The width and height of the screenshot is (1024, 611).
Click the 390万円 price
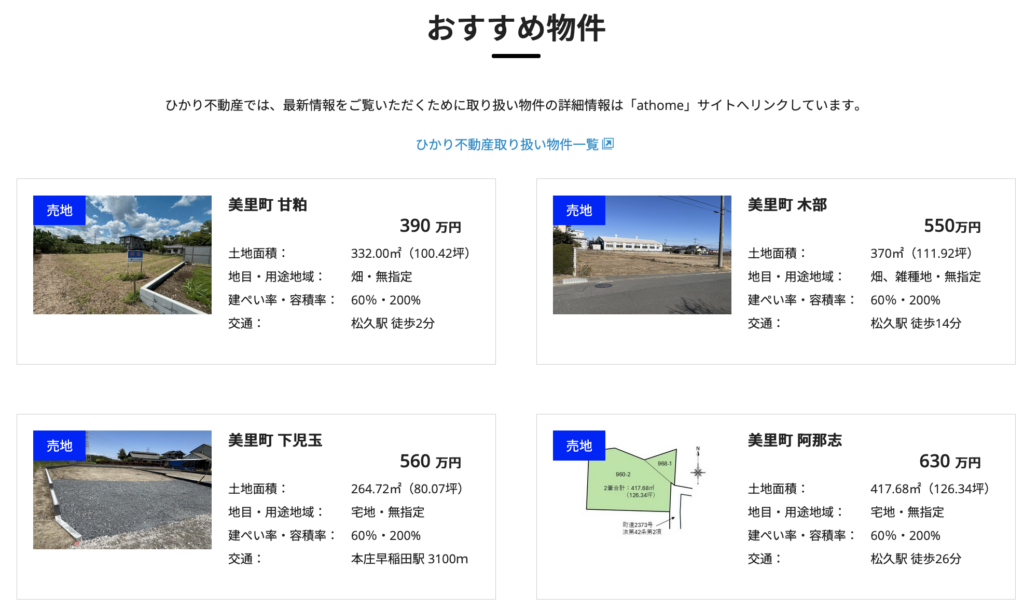coord(430,227)
